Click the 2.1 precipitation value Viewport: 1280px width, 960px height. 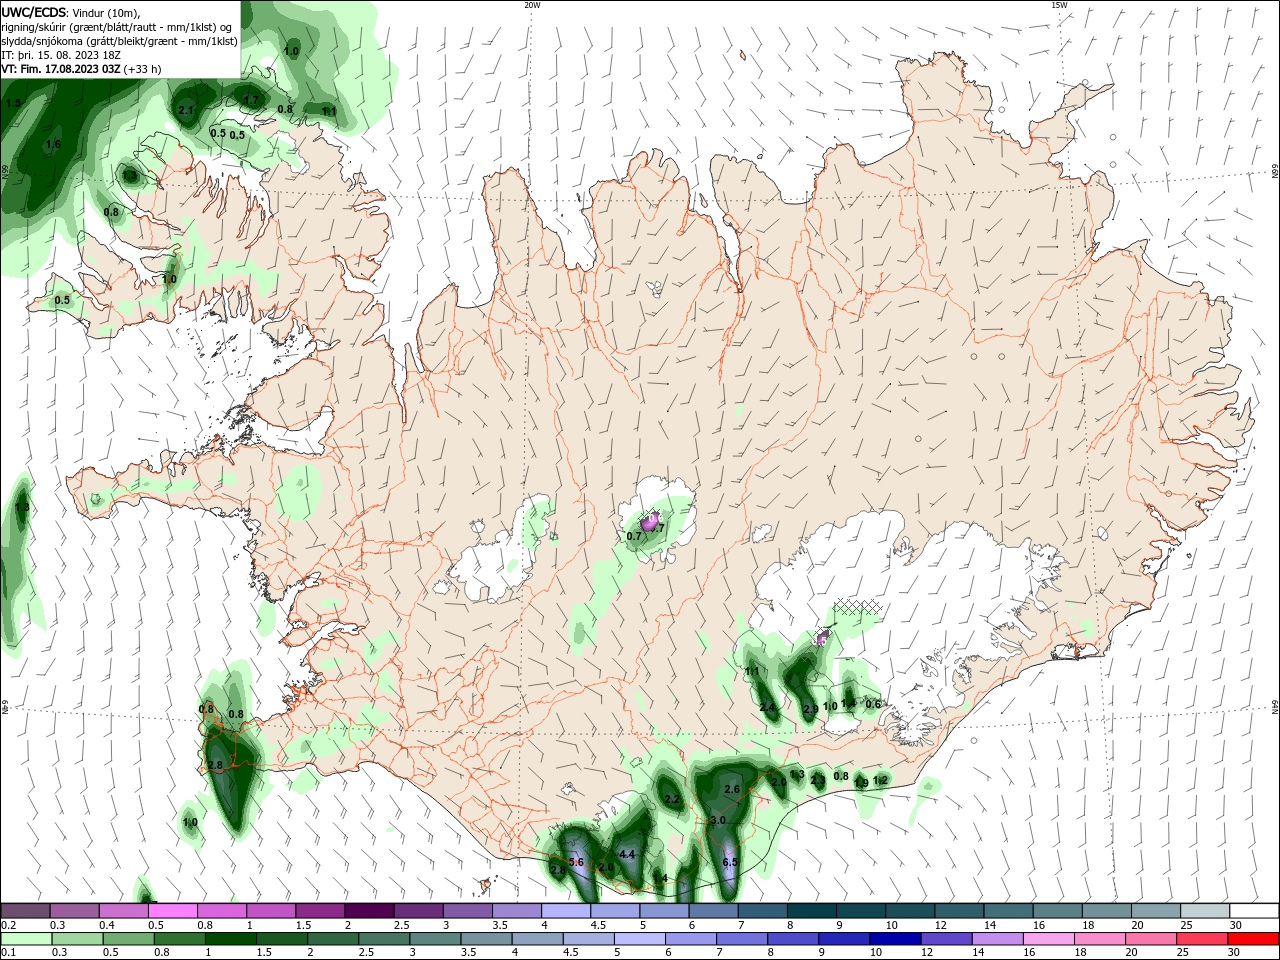pyautogui.click(x=186, y=110)
